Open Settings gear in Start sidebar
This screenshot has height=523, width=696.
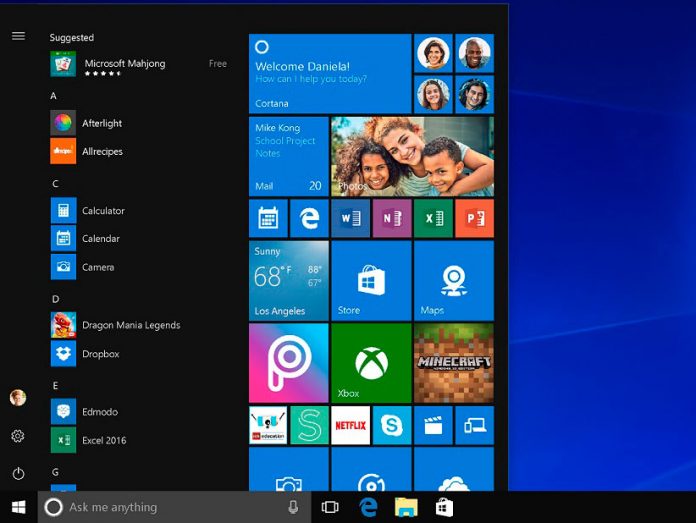pyautogui.click(x=18, y=436)
